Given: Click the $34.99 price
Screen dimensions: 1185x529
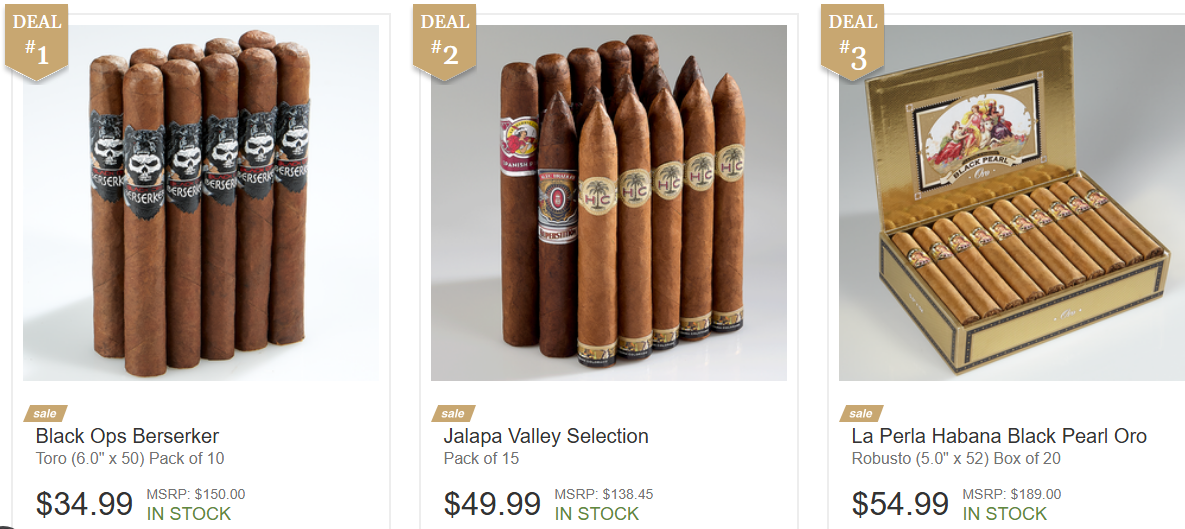Looking at the screenshot, I should point(84,504).
